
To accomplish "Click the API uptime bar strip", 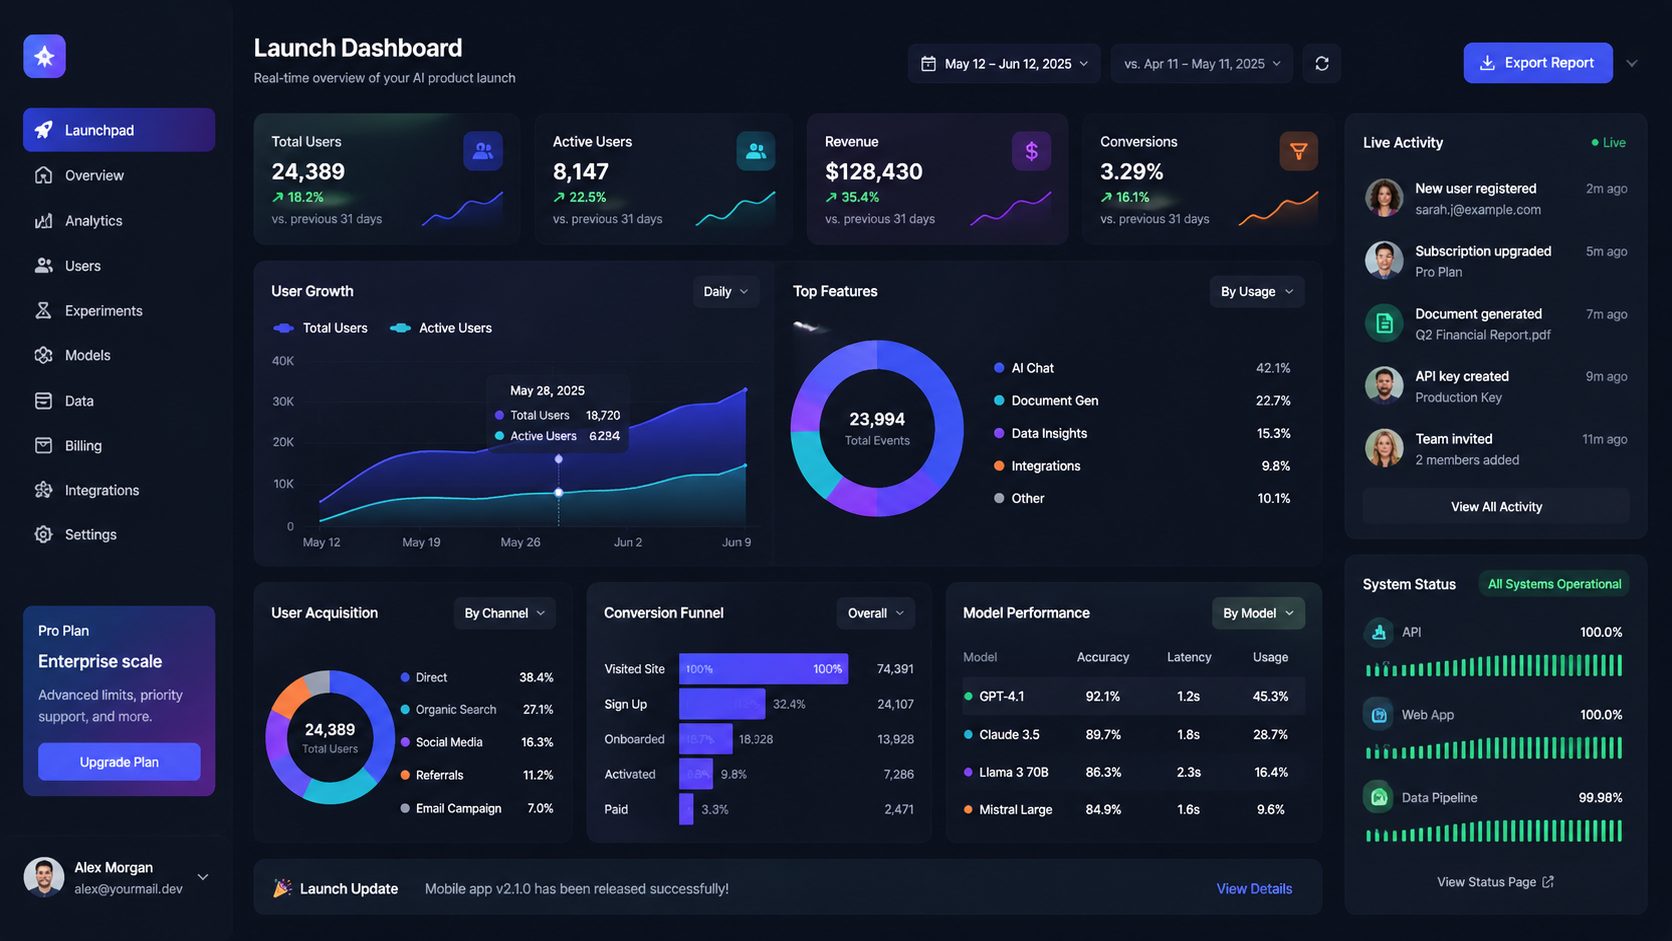I will click(1493, 666).
